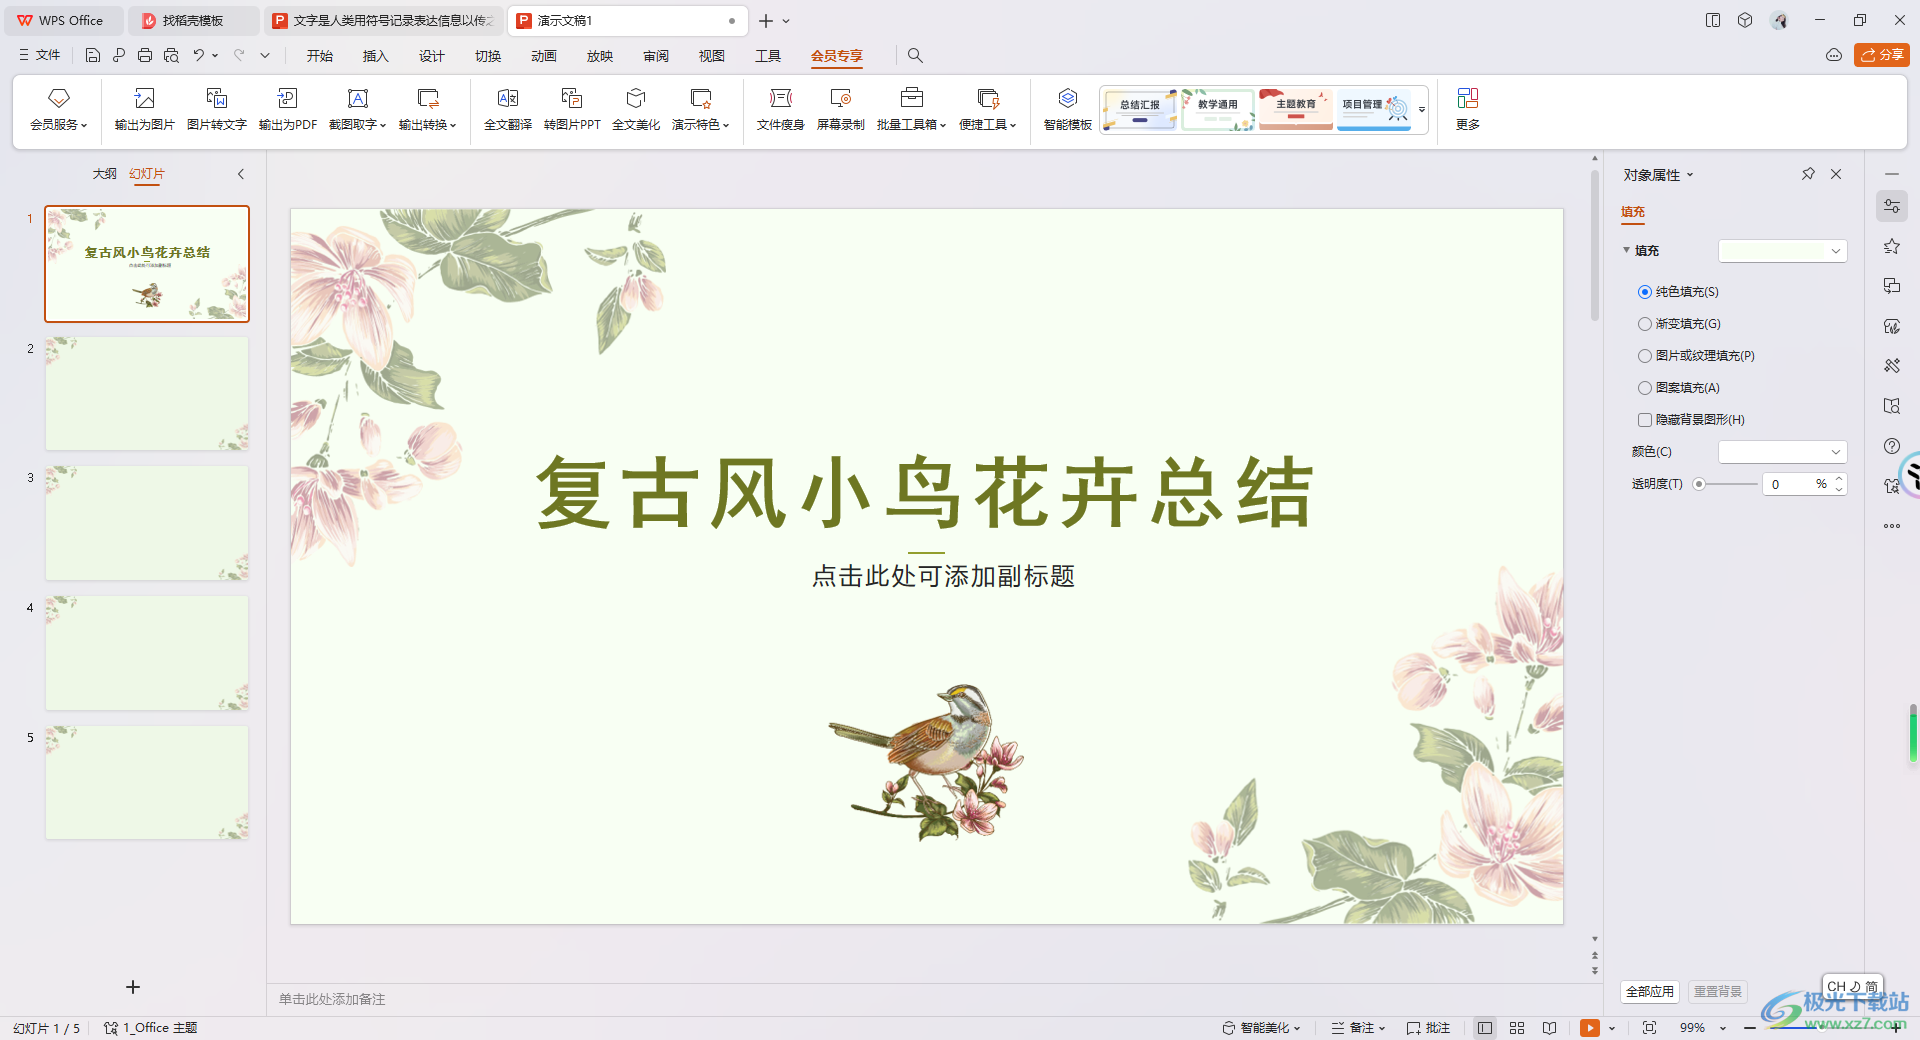
Task: Click the 重置背景 button
Action: pos(1718,992)
